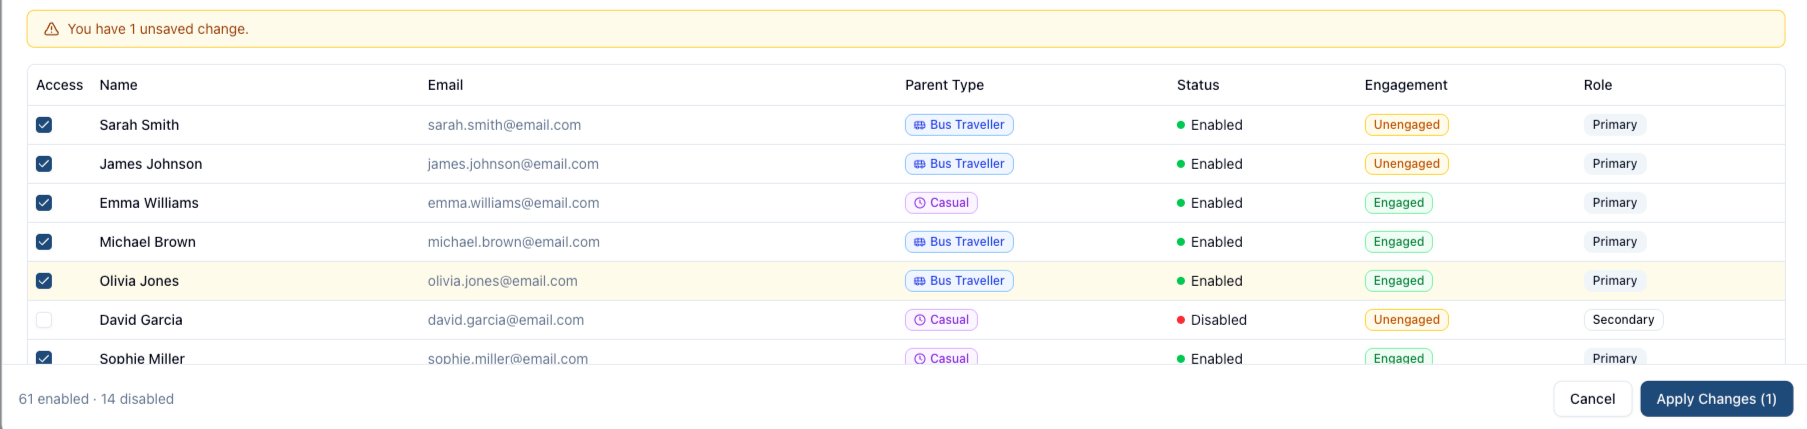
Task: Click the Engagement column header
Action: 1405,85
